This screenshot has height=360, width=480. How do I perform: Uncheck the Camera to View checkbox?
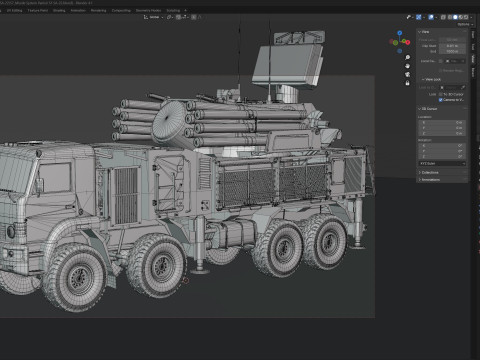pyautogui.click(x=440, y=100)
